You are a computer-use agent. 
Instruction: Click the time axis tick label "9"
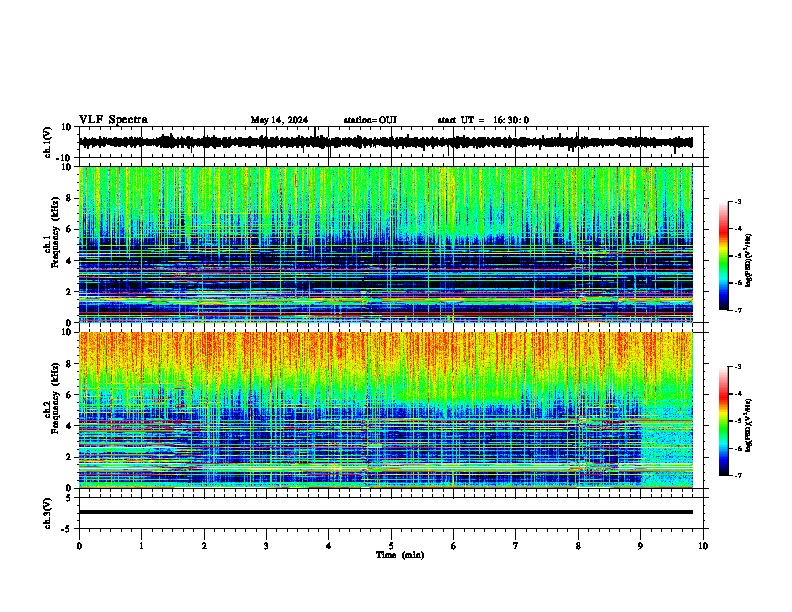640,546
